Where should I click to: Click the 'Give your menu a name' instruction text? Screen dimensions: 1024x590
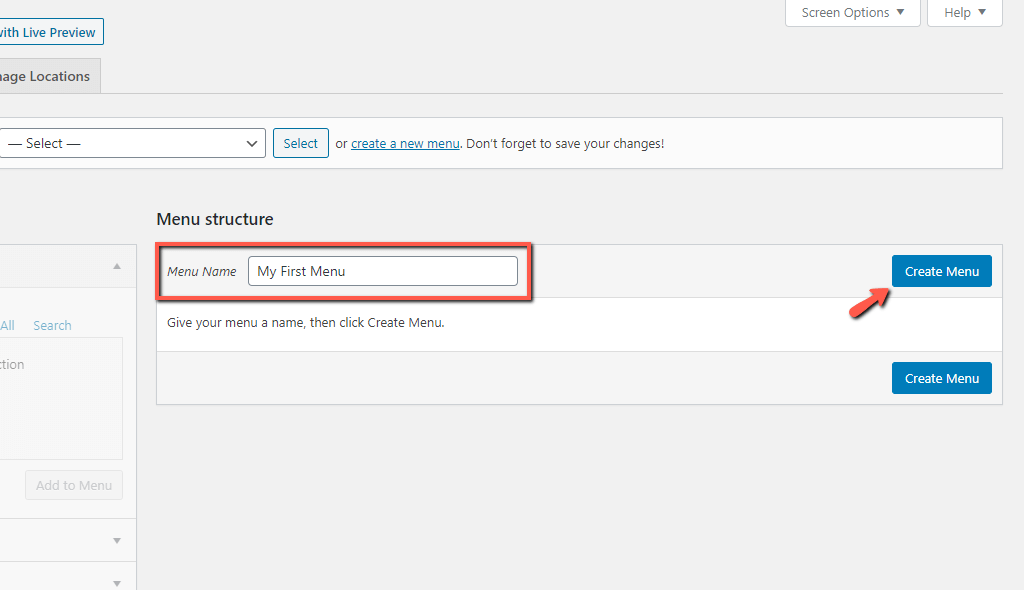point(306,323)
